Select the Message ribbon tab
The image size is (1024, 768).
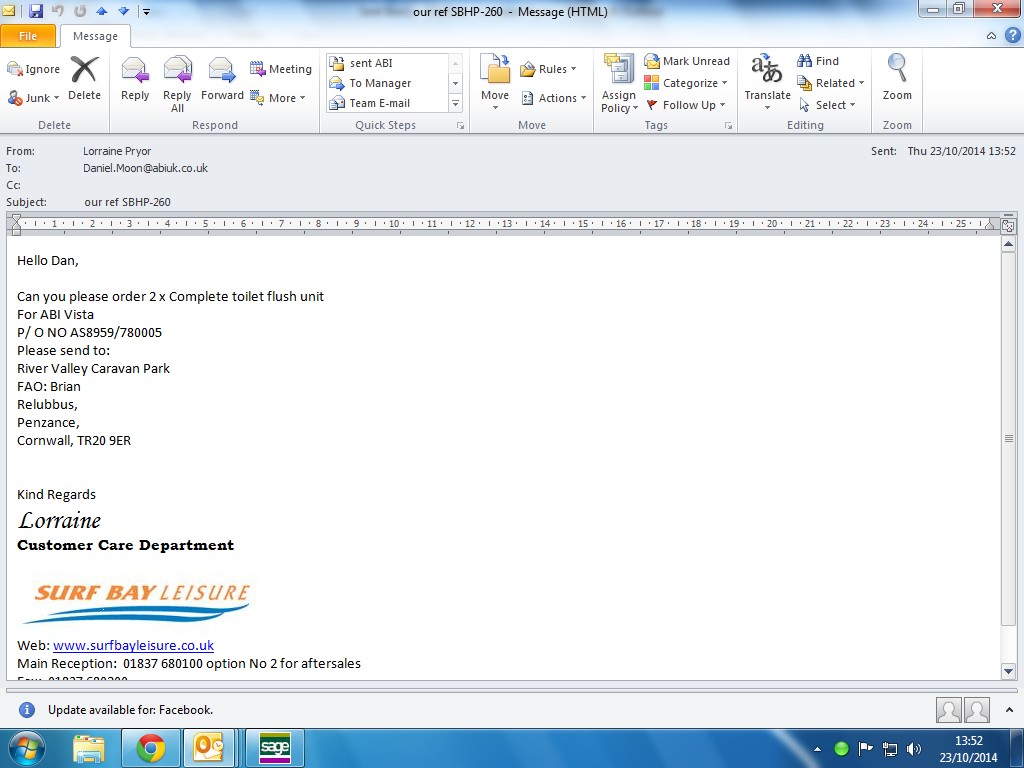click(95, 36)
